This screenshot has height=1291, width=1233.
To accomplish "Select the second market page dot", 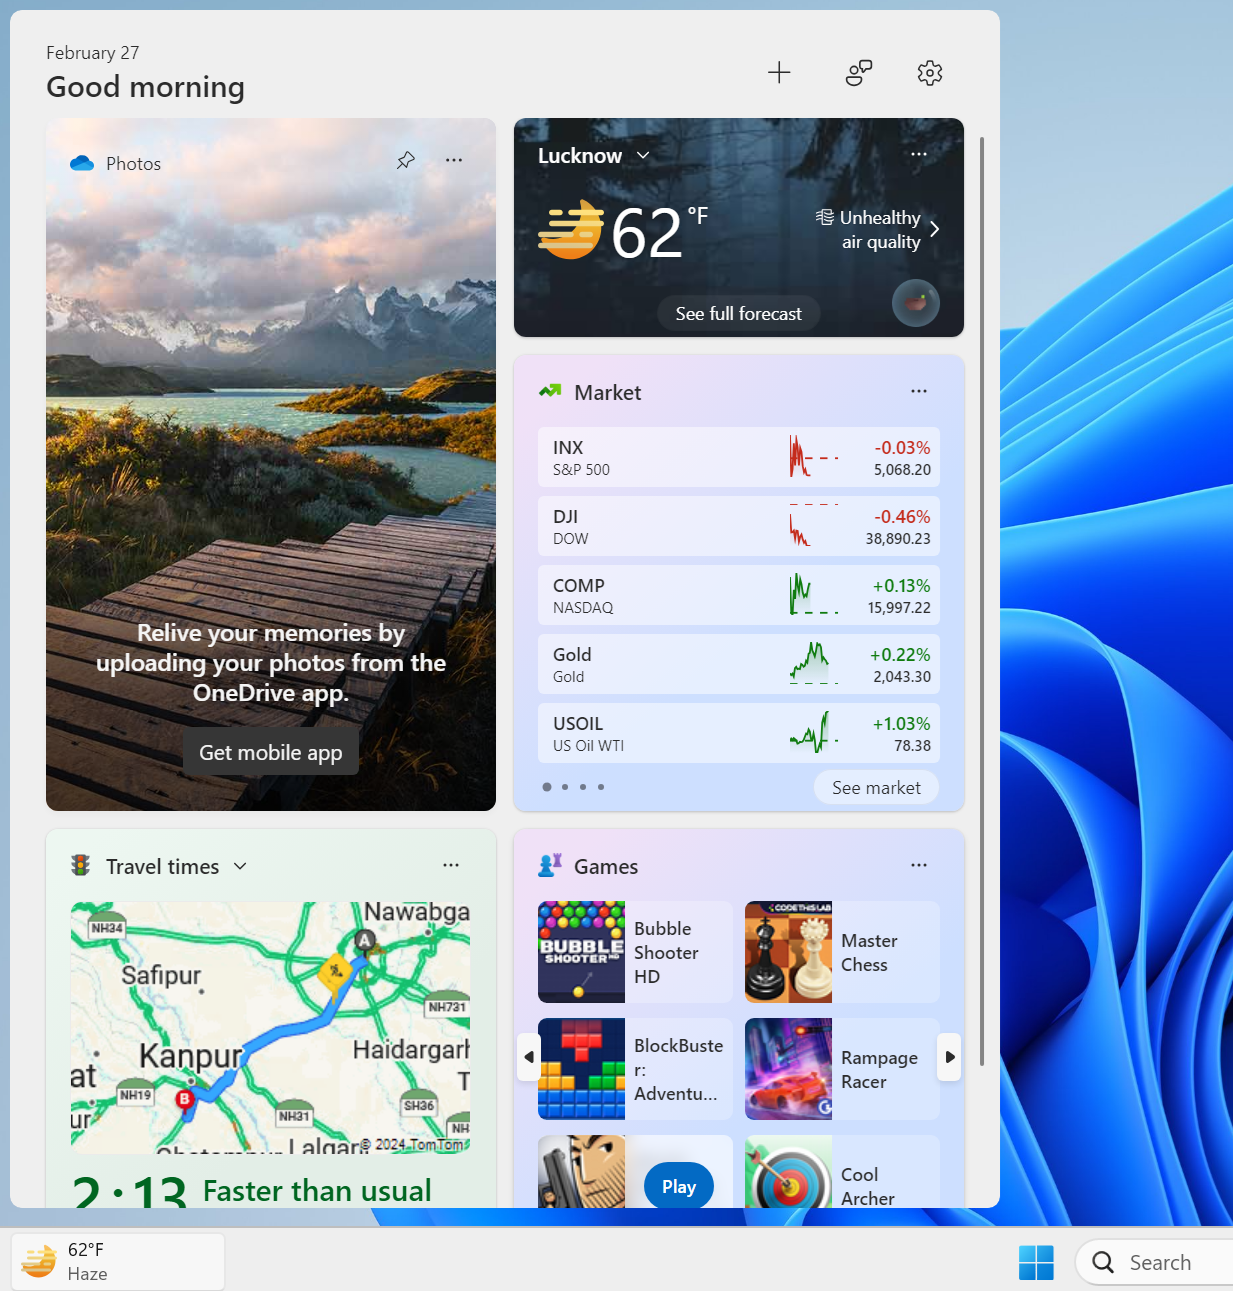I will pos(565,787).
